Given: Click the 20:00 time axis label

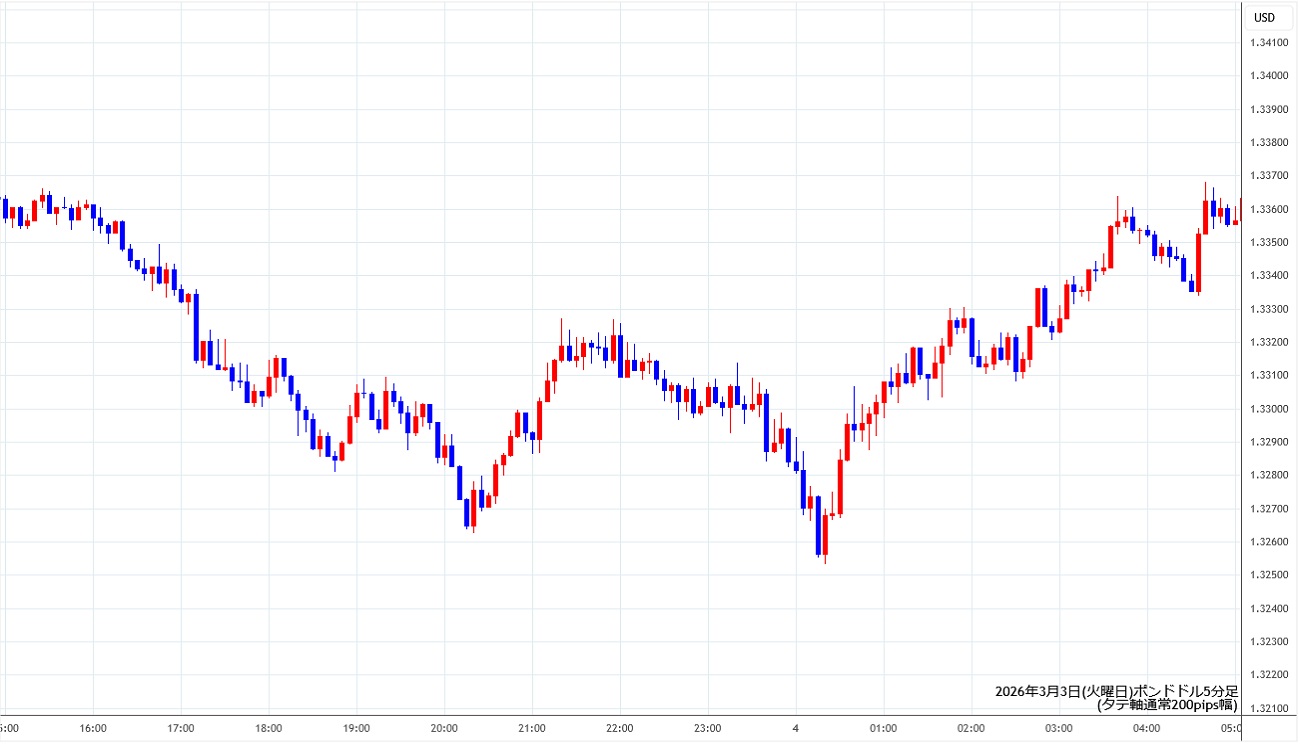Looking at the screenshot, I should [x=445, y=728].
